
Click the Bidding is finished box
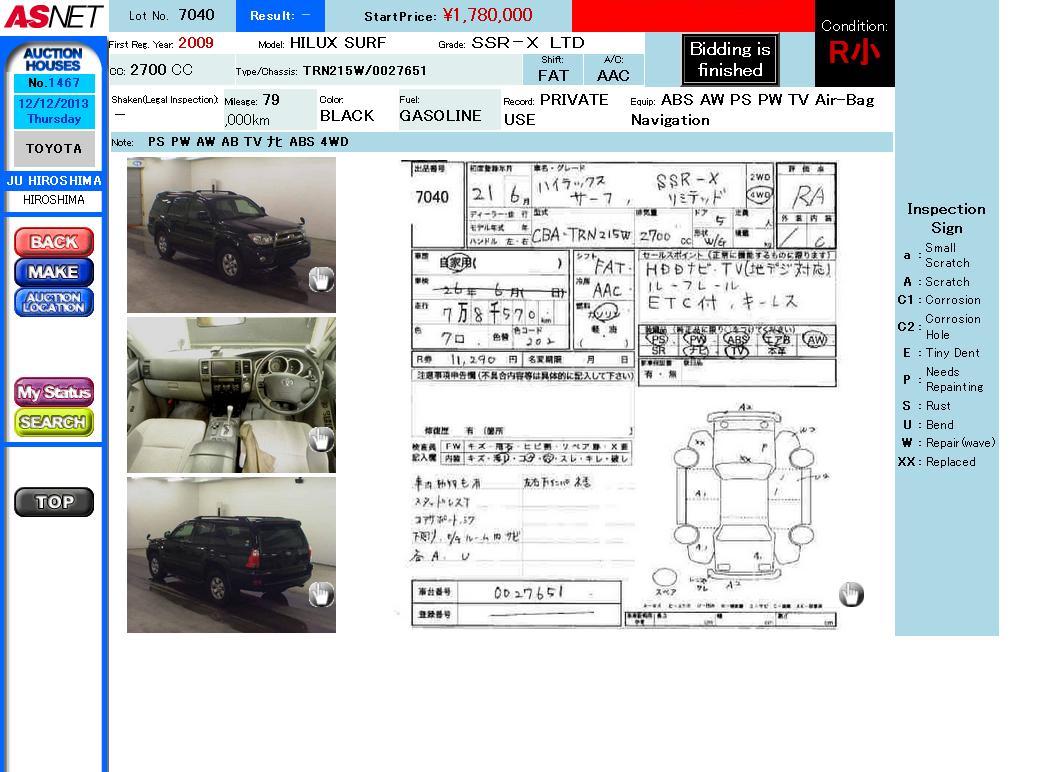pos(729,60)
